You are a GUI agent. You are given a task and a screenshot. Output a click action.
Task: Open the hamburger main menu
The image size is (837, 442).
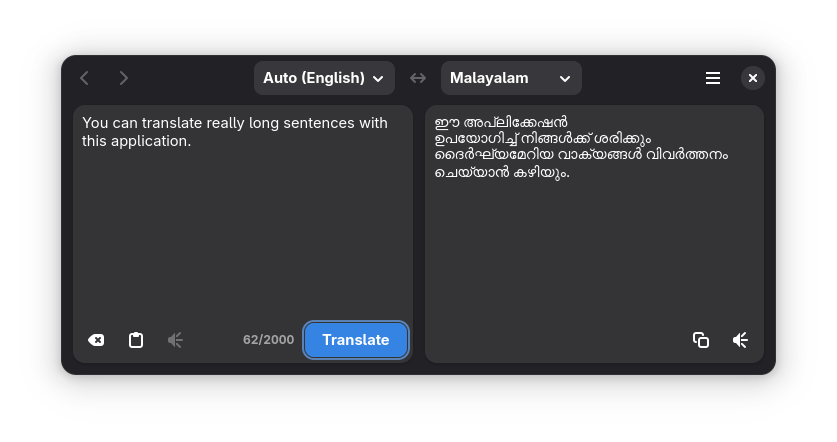coord(713,78)
